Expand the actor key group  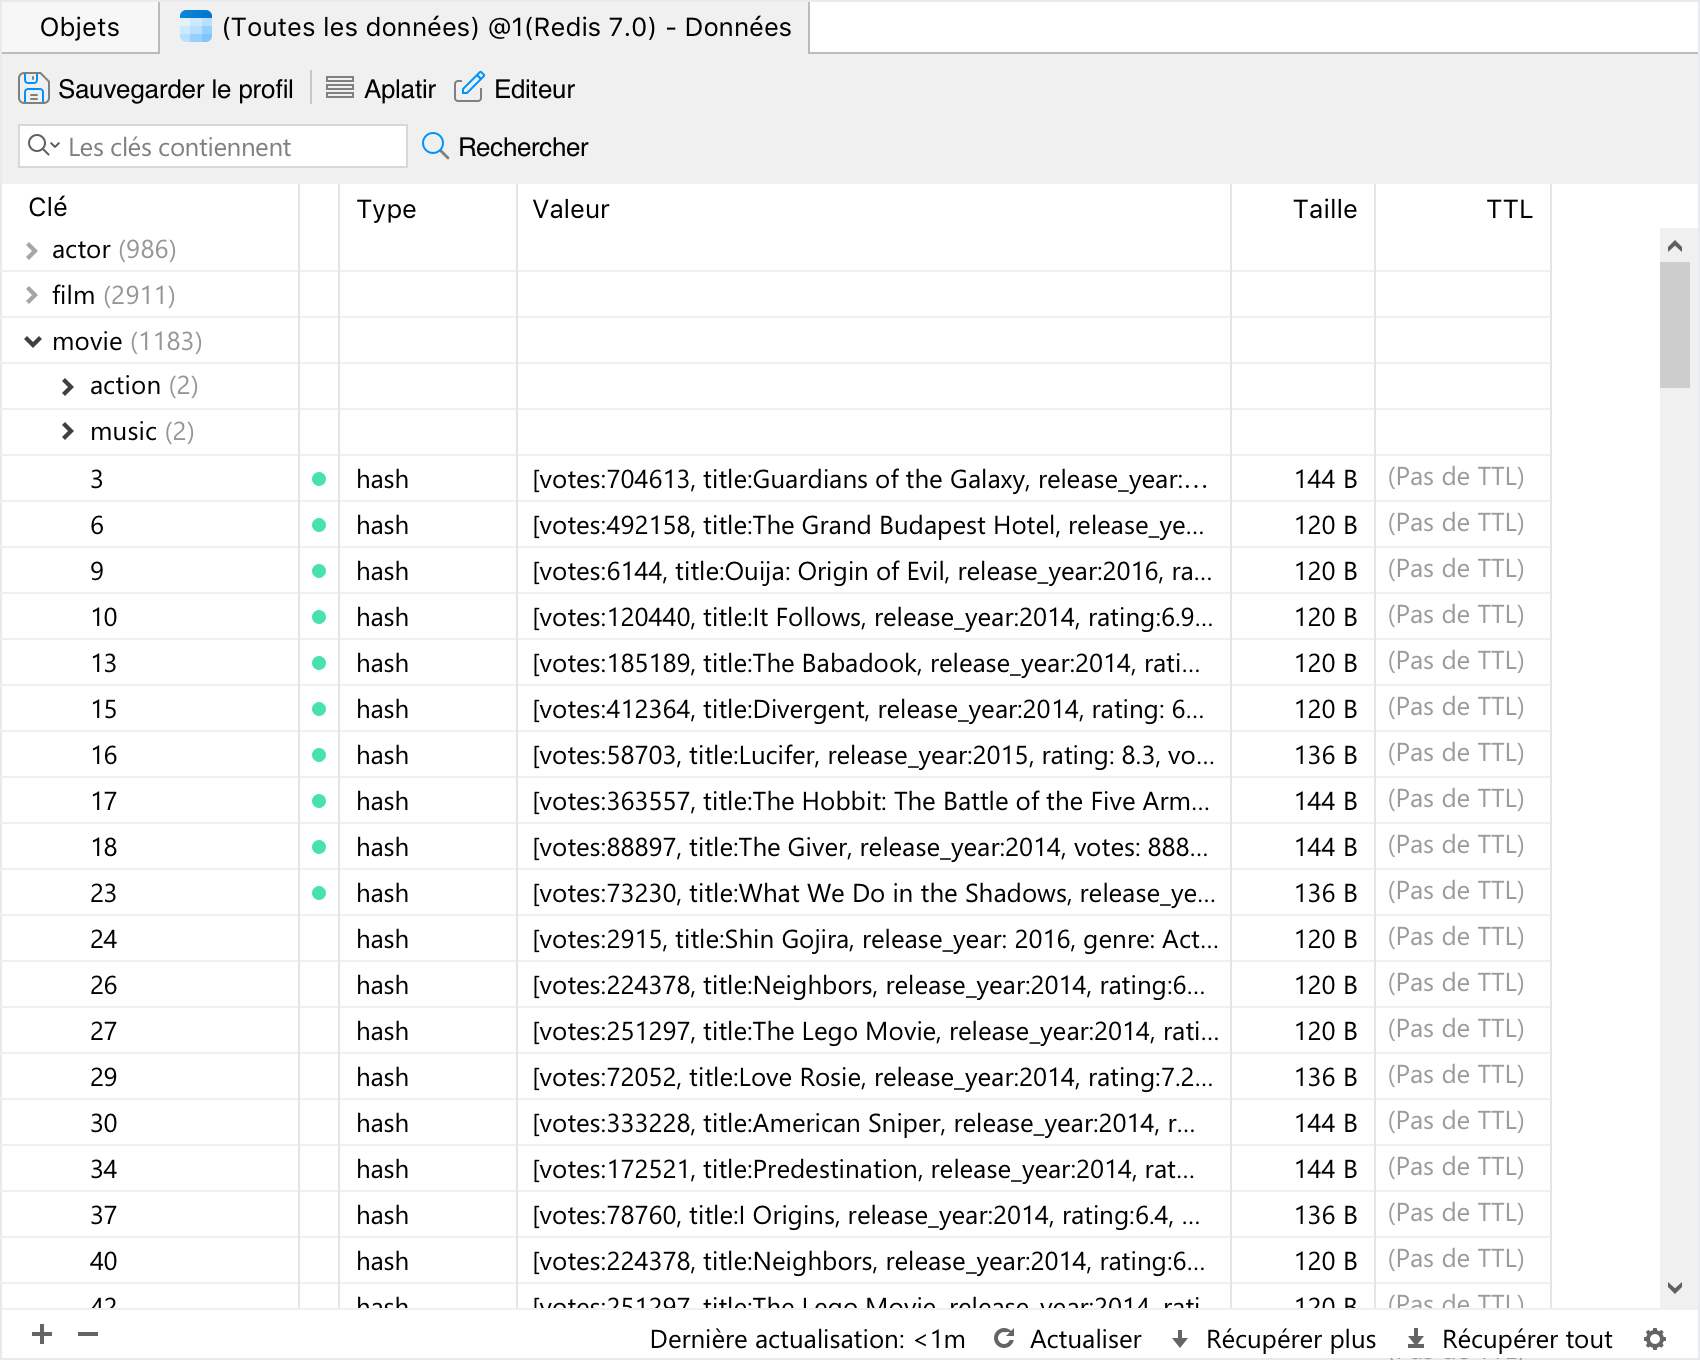(x=32, y=250)
